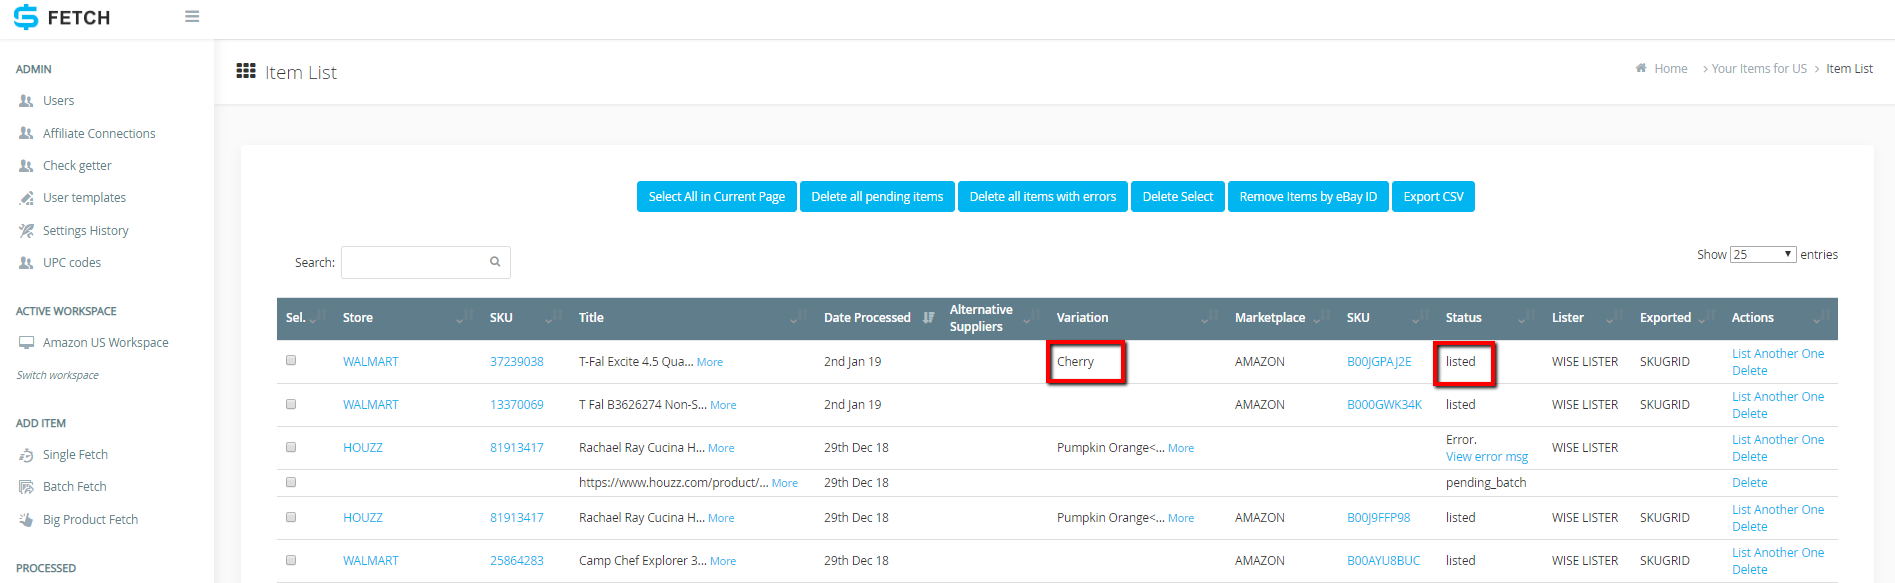Click the Cherry variation cell
The width and height of the screenshot is (1895, 583).
1076,362
